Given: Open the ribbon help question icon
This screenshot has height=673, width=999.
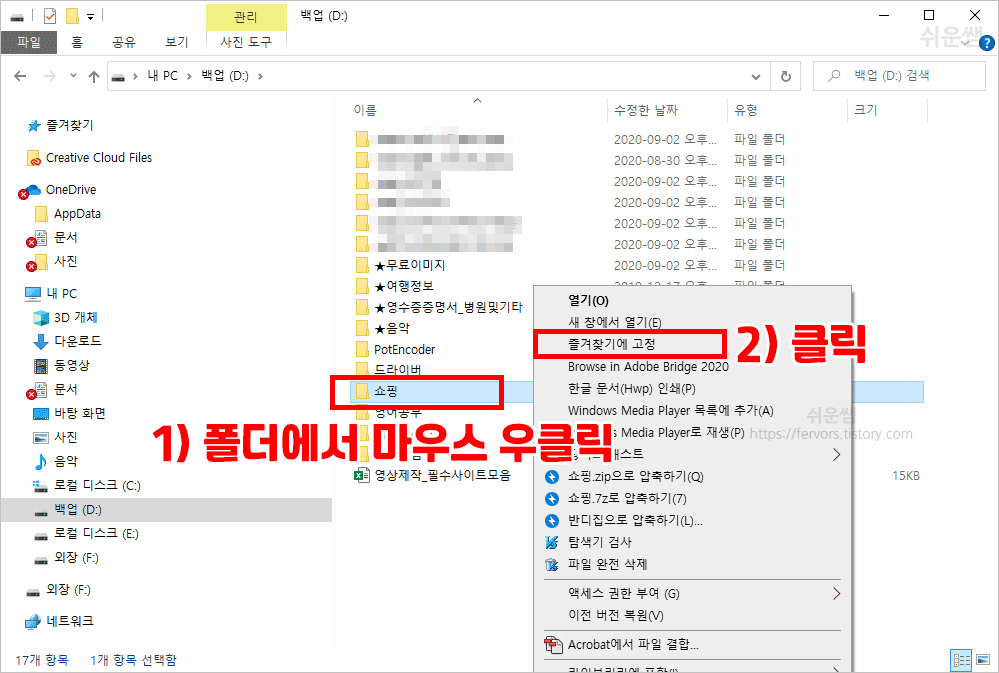Looking at the screenshot, I should pos(986,43).
